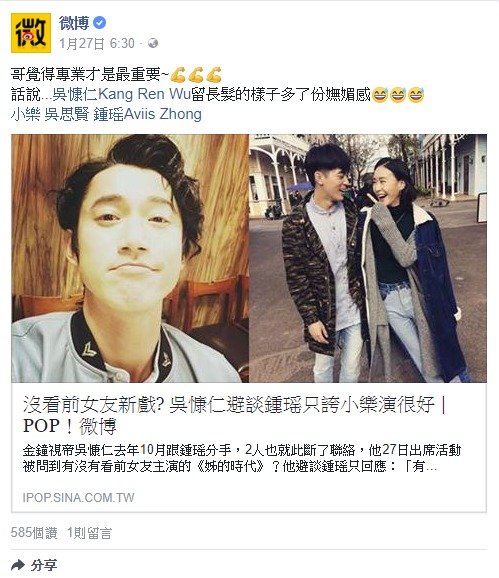Click the post caption first line text

[x=116, y=74]
